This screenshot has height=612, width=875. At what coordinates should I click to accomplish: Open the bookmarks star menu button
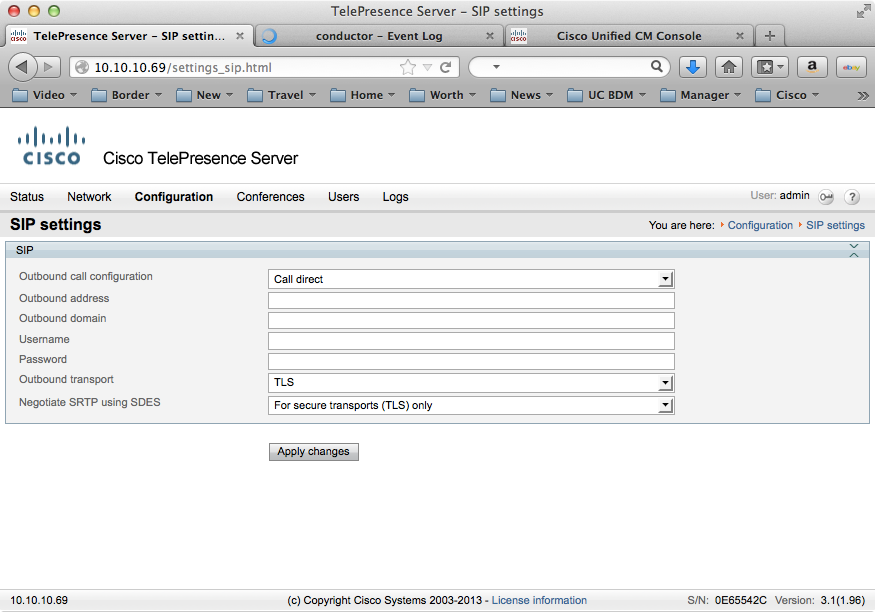click(770, 67)
